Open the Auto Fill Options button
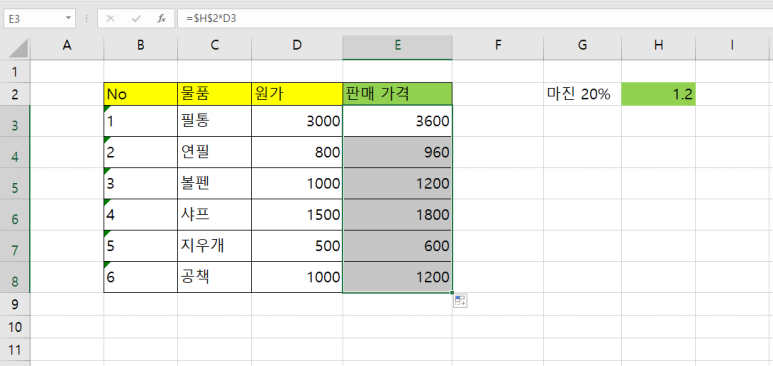 click(x=460, y=301)
